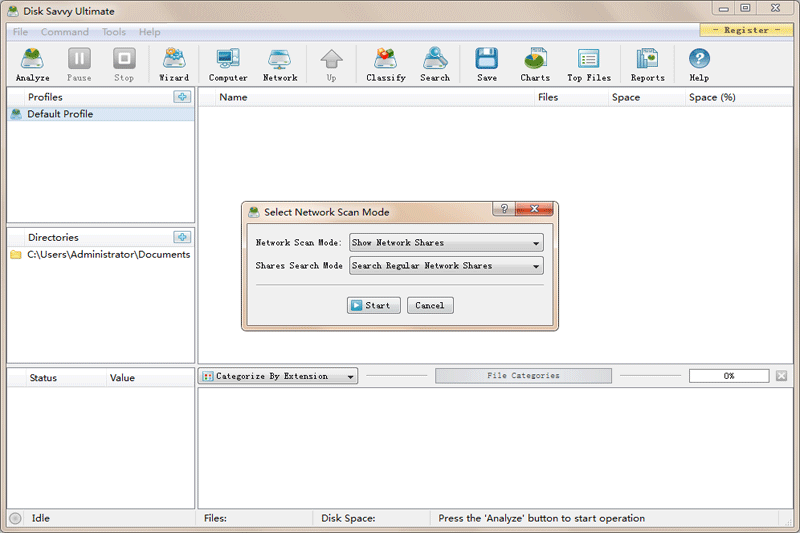
Task: Open the Charts tool
Action: pos(535,64)
